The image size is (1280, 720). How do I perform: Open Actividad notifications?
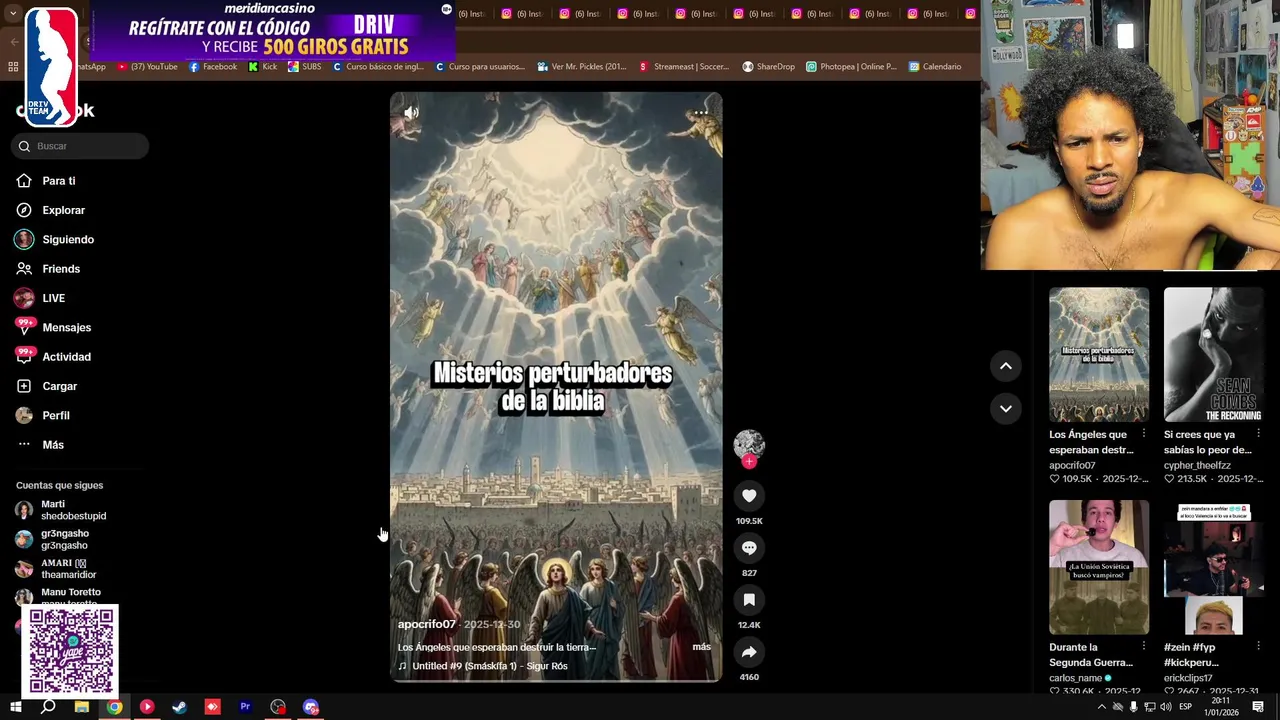[66, 357]
